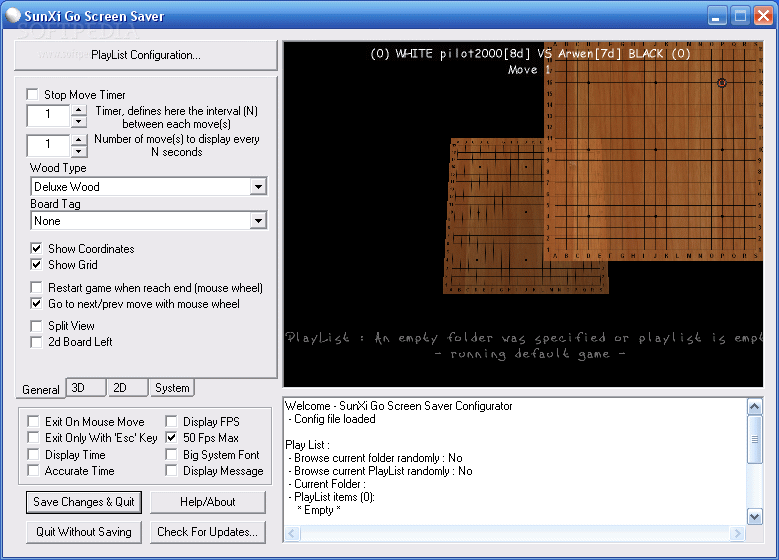Click Check For Updates button
779x560 pixels.
click(208, 532)
